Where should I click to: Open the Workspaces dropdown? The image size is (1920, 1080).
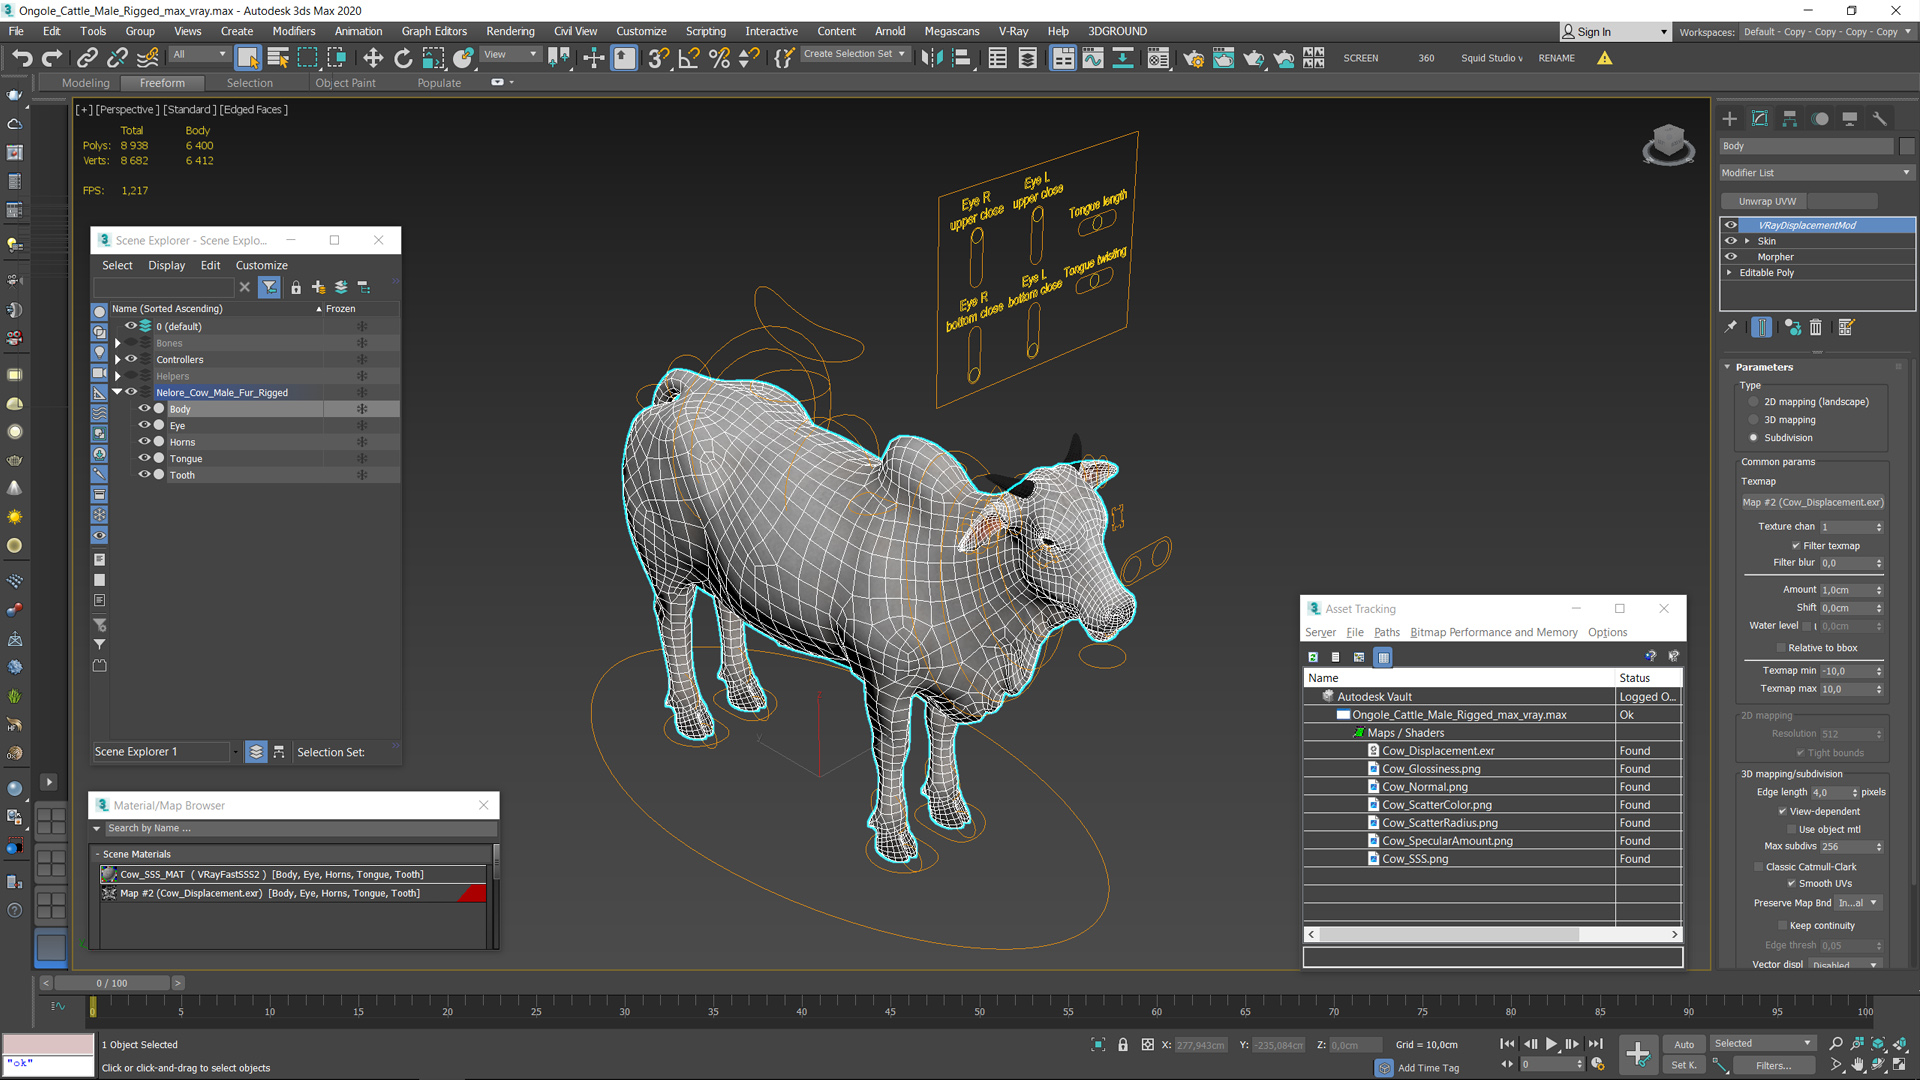(1825, 32)
